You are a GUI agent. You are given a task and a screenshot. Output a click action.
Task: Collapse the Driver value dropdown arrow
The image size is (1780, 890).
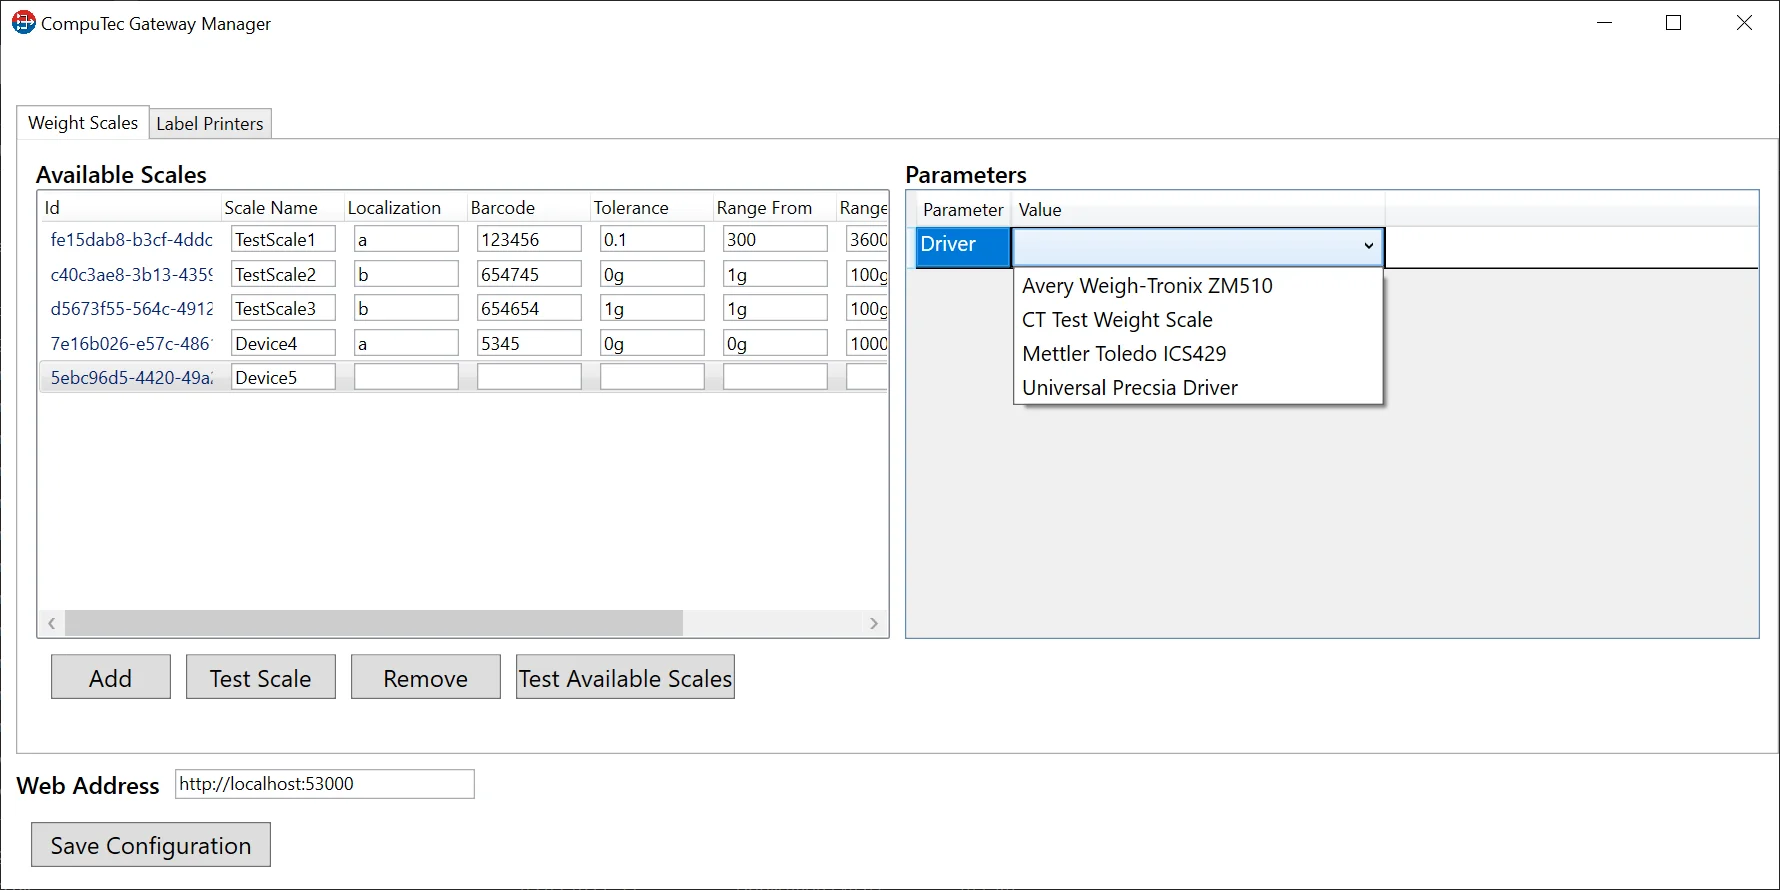point(1368,246)
